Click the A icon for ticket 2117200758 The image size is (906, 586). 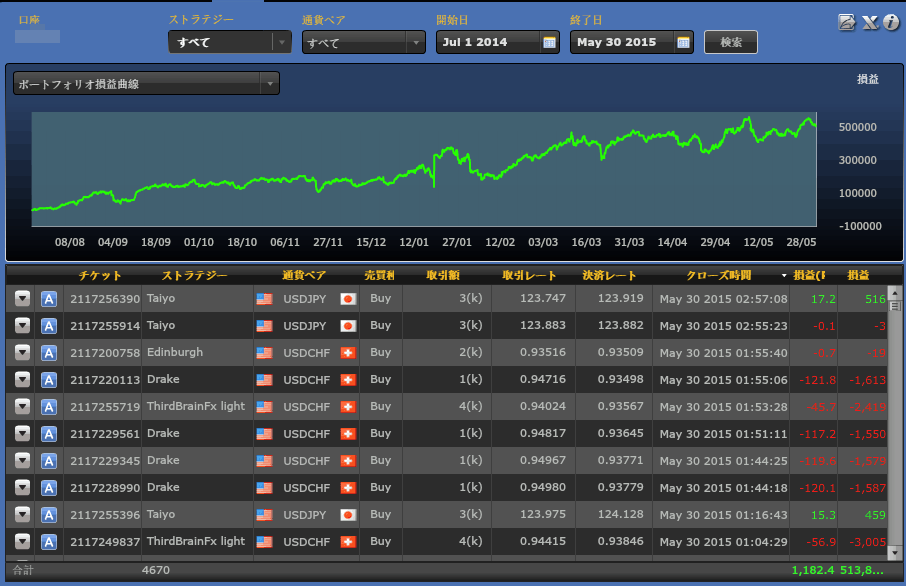[x=49, y=353]
